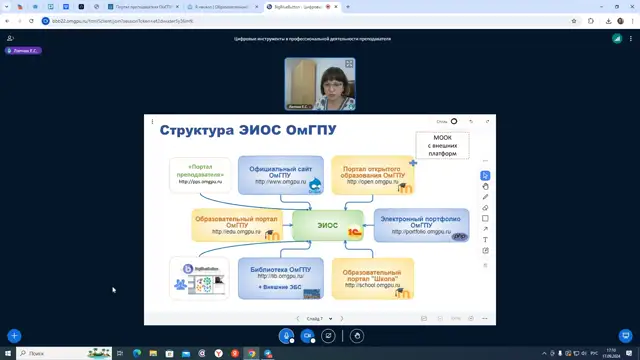Viewport: 640px width, 360px height.
Task: Open presentation options three-dot menu
Action: point(152,122)
